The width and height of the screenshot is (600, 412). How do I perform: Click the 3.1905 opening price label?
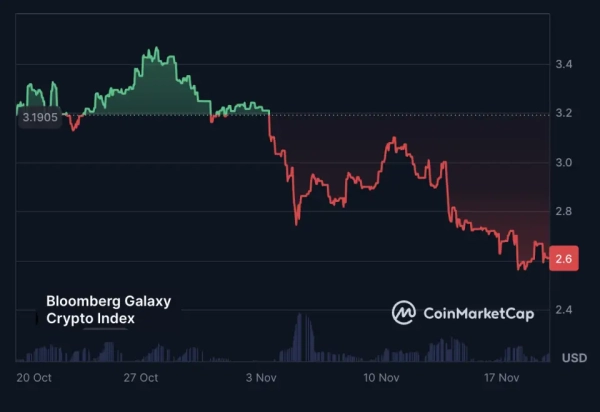click(39, 117)
